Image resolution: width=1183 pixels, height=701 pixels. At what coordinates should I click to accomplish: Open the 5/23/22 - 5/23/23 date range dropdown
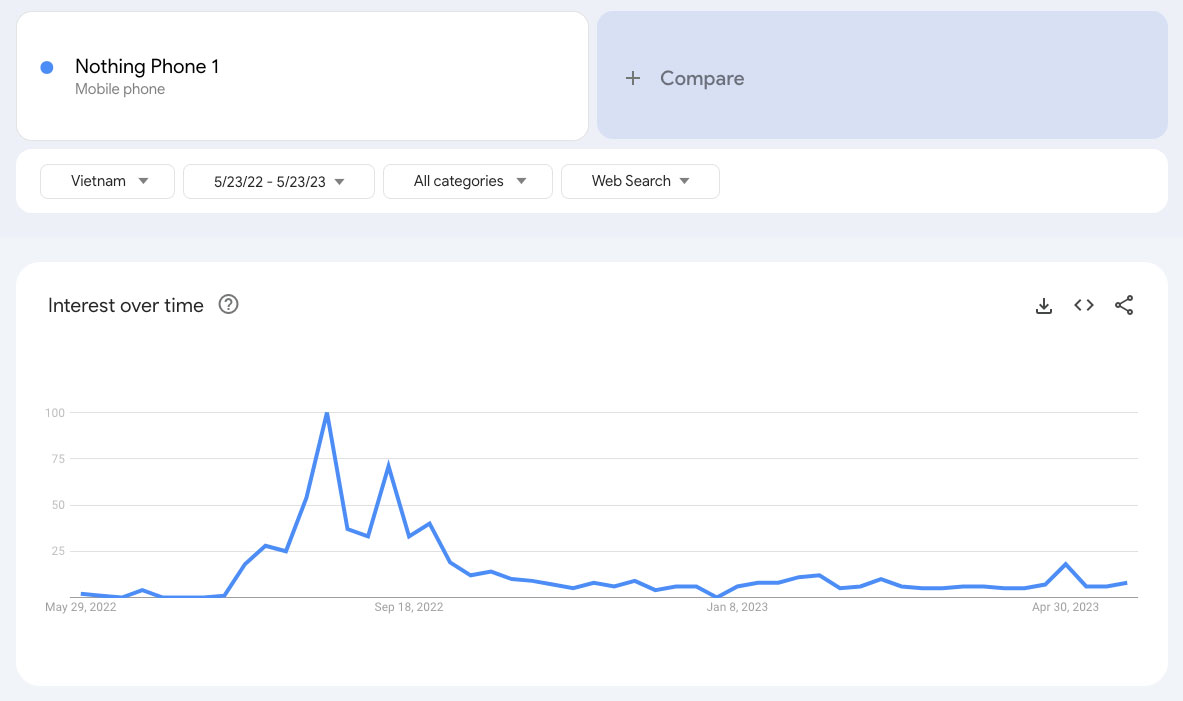tap(278, 181)
